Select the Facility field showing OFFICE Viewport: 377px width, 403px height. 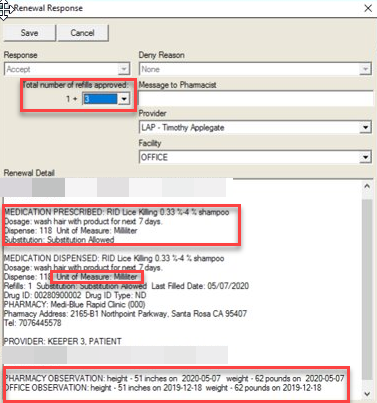255,157
